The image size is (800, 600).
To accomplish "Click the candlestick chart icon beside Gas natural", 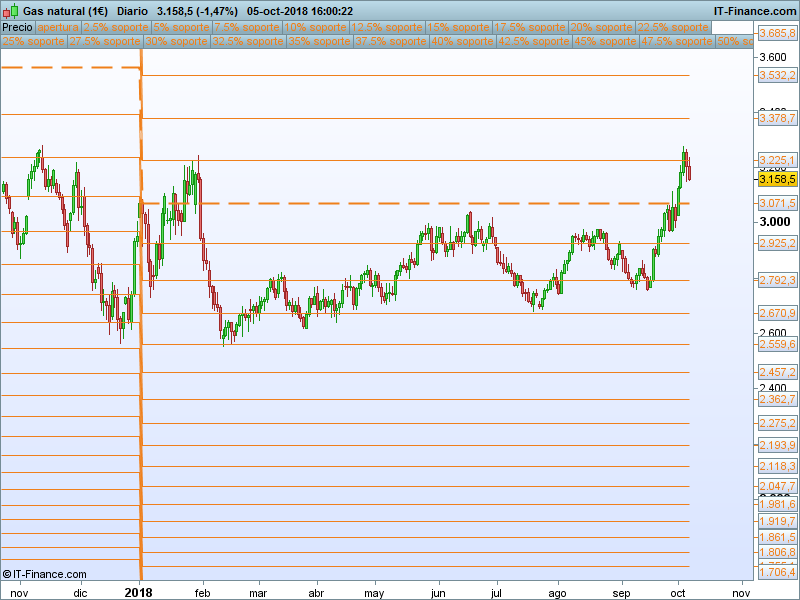I will (11, 11).
